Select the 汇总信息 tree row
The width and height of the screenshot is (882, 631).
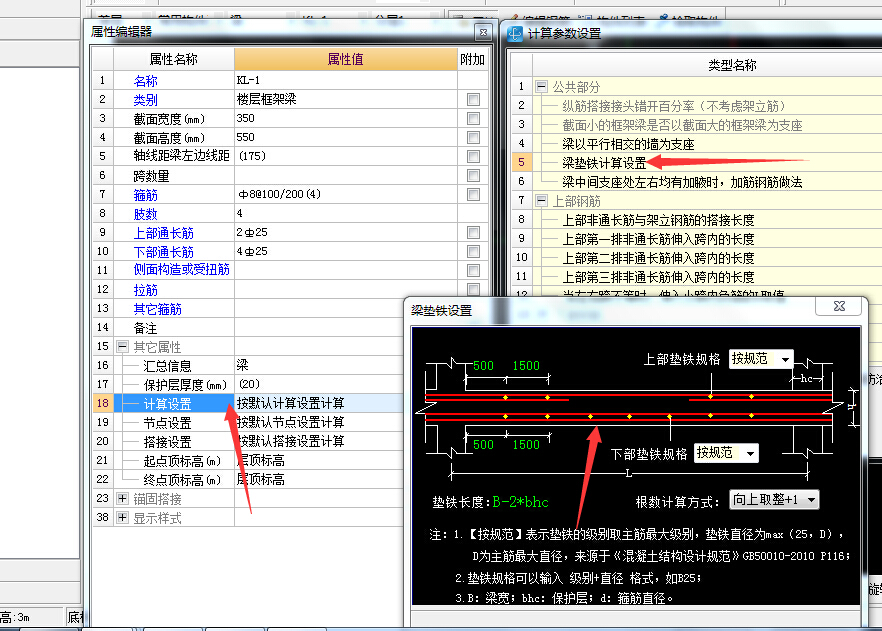174,366
